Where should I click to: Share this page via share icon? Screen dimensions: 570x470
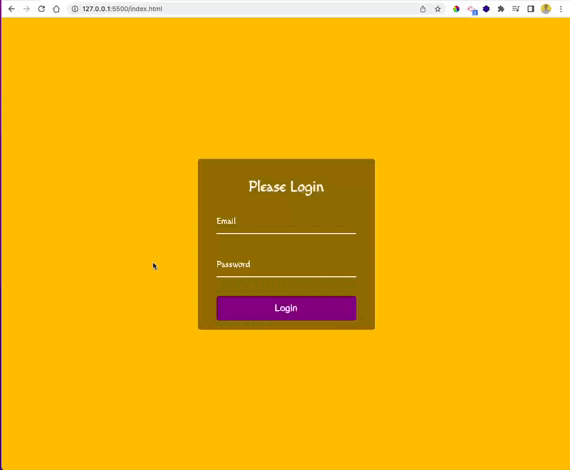(x=423, y=9)
